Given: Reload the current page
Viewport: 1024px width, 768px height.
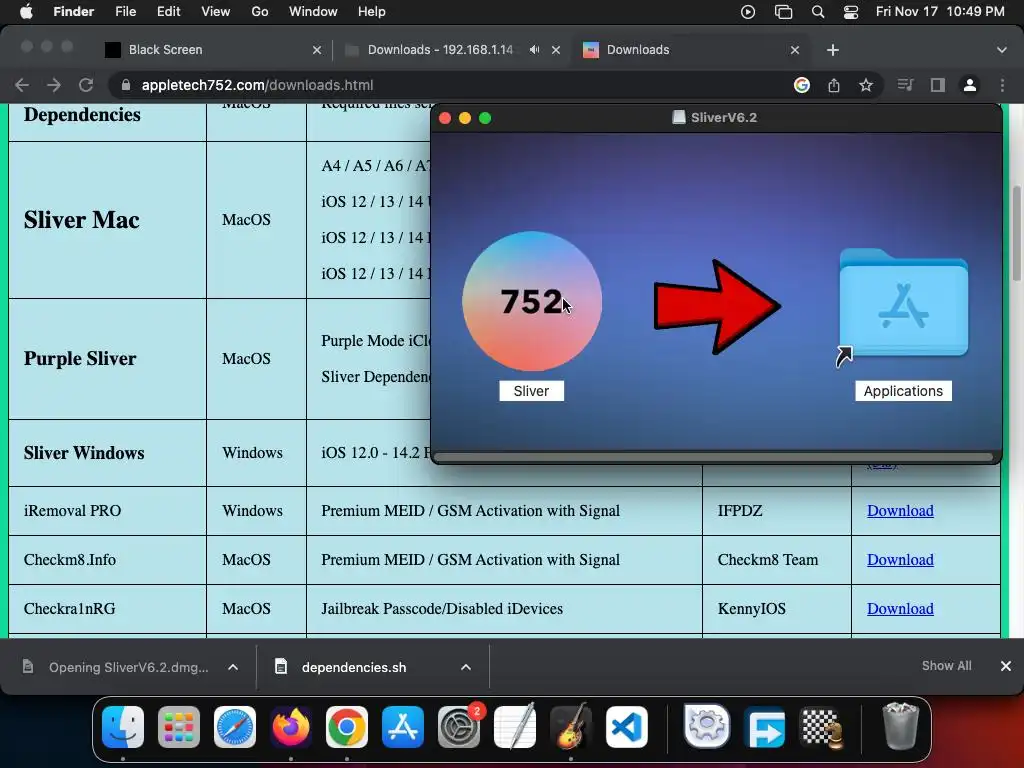Looking at the screenshot, I should click(x=86, y=85).
